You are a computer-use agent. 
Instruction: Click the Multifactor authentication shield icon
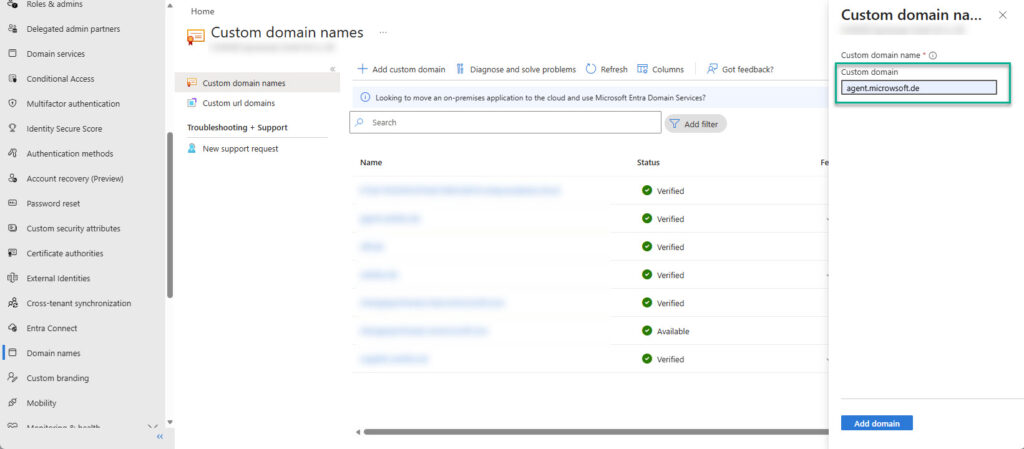[12, 104]
